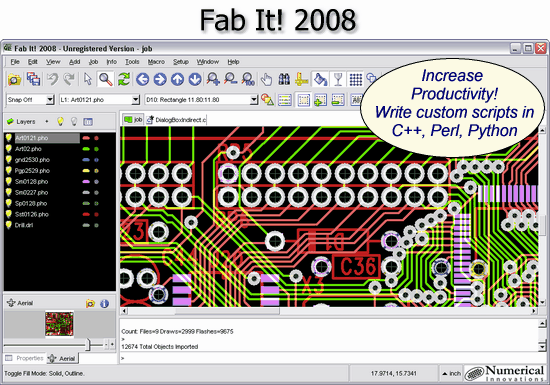Switch to the job tab
550x385 pixels.
(x=133, y=120)
